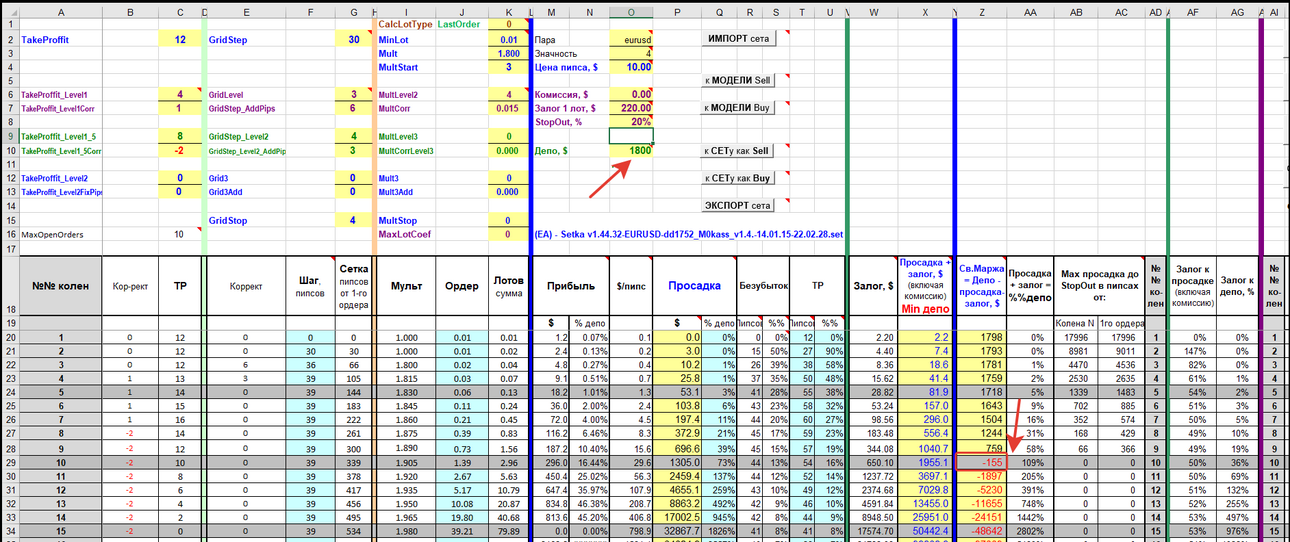
Task: Click the Залог к депо, % header
Action: [x=1237, y=285]
